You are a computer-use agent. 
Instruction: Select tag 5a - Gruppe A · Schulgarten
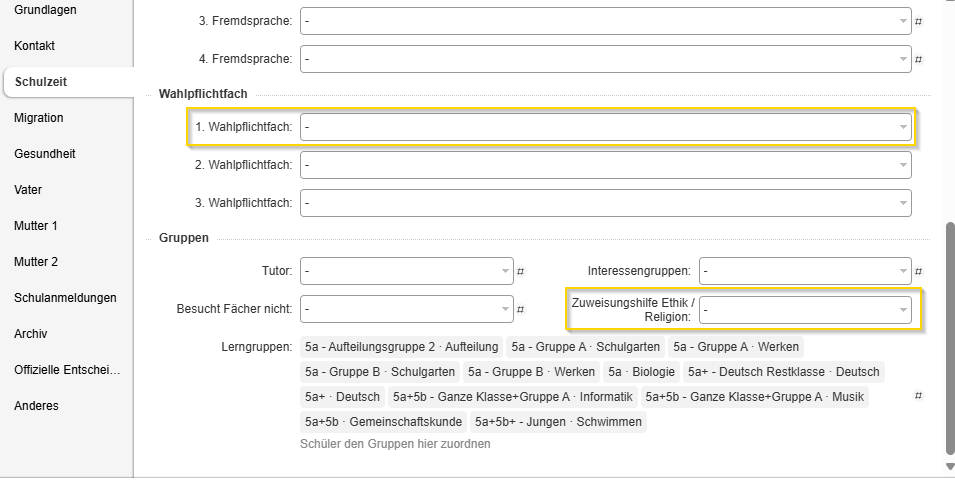(x=585, y=347)
